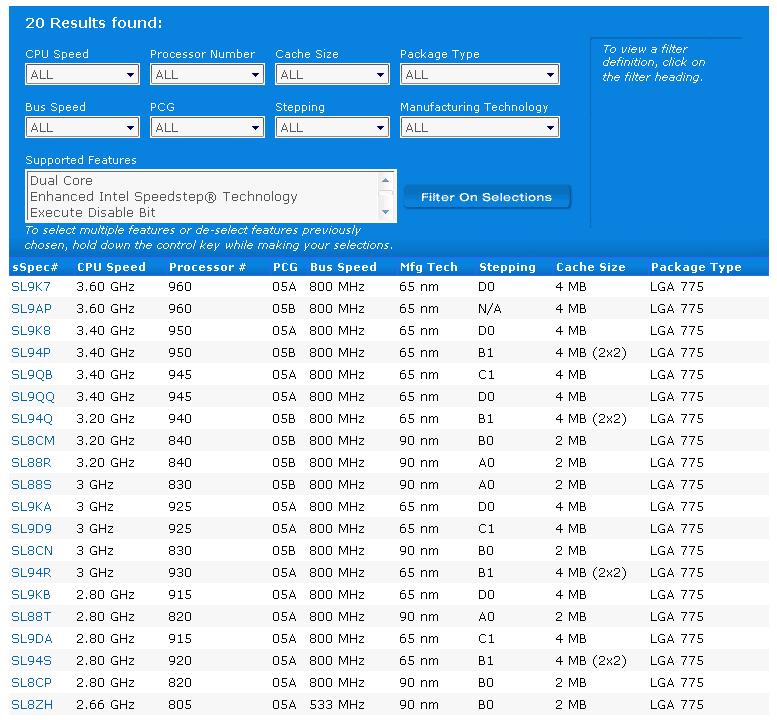Open sSpec link SL9AP

(x=31, y=309)
